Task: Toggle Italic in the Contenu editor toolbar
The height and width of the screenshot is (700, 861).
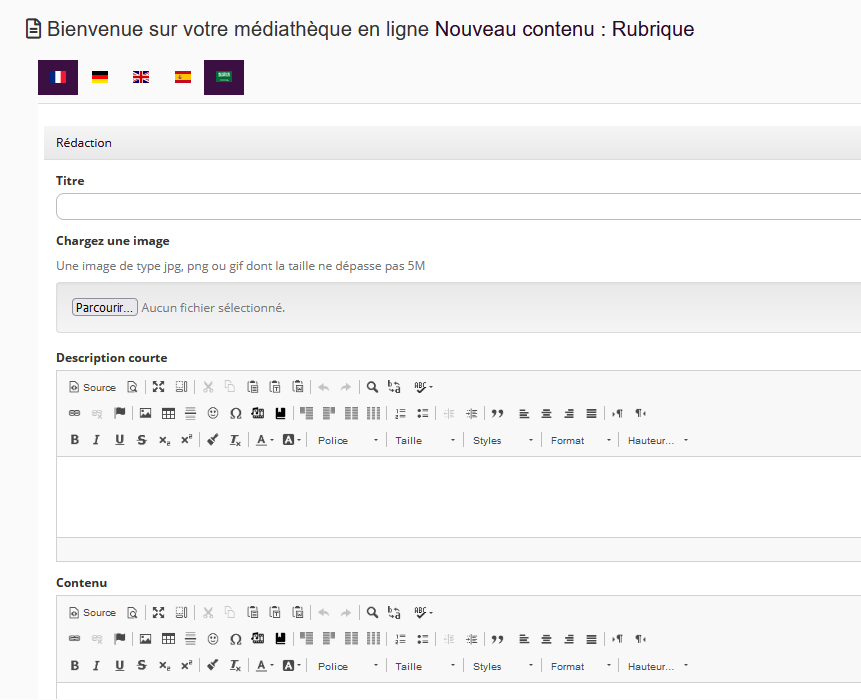Action: [x=97, y=667]
